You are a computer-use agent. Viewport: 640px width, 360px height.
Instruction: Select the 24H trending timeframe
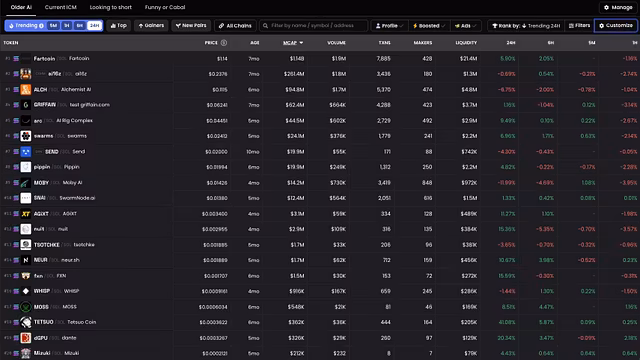click(94, 26)
